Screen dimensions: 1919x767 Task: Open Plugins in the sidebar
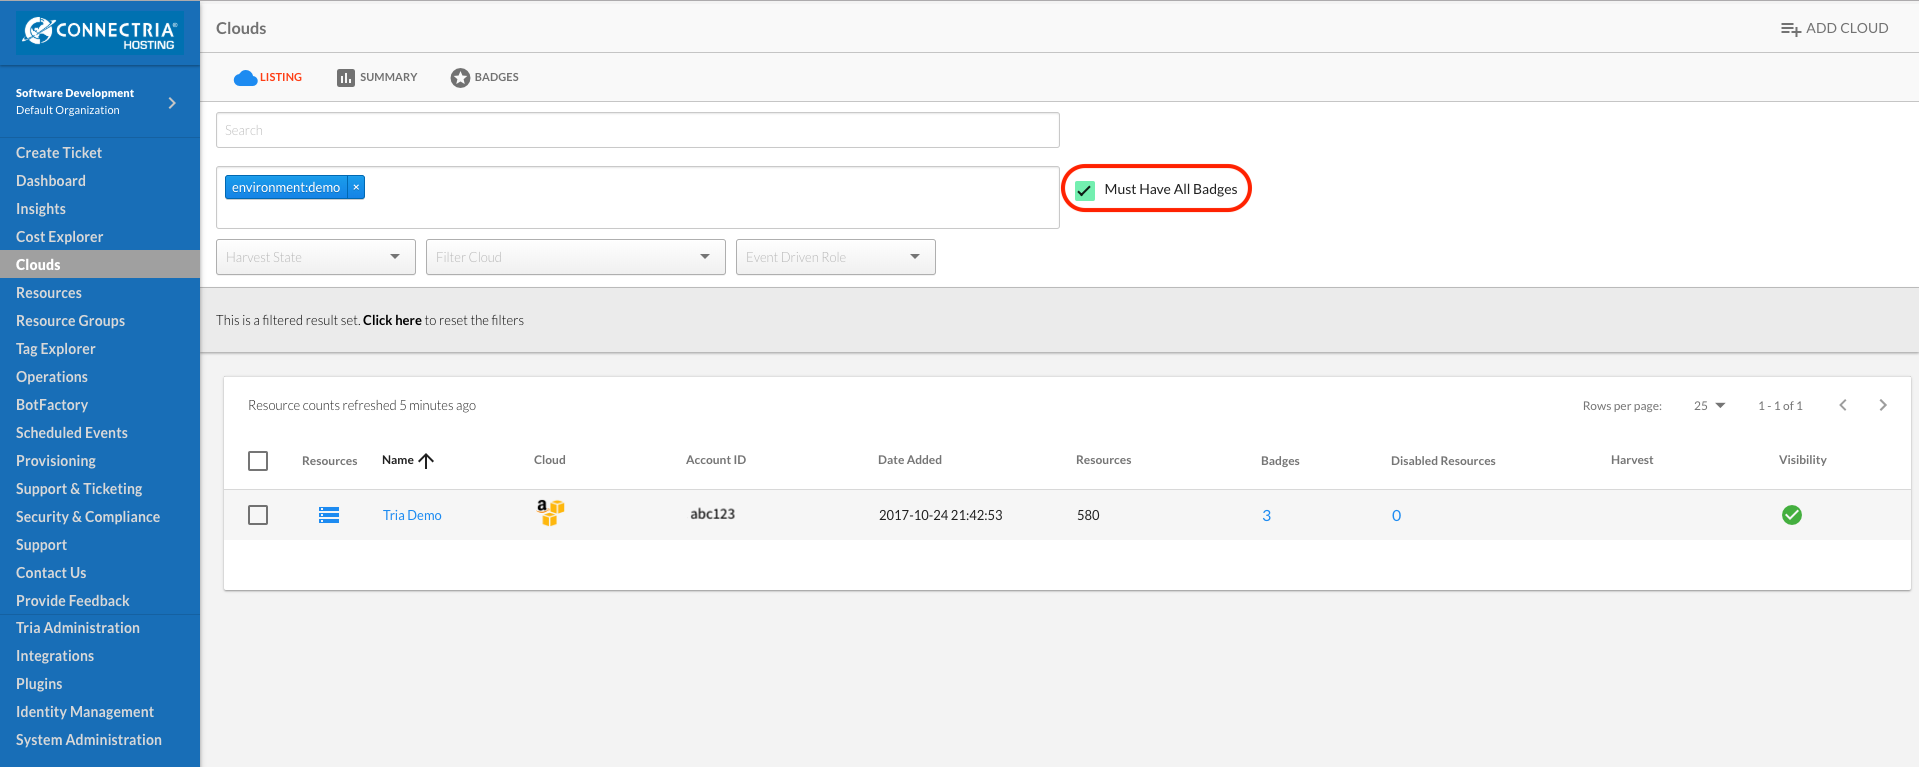click(39, 684)
